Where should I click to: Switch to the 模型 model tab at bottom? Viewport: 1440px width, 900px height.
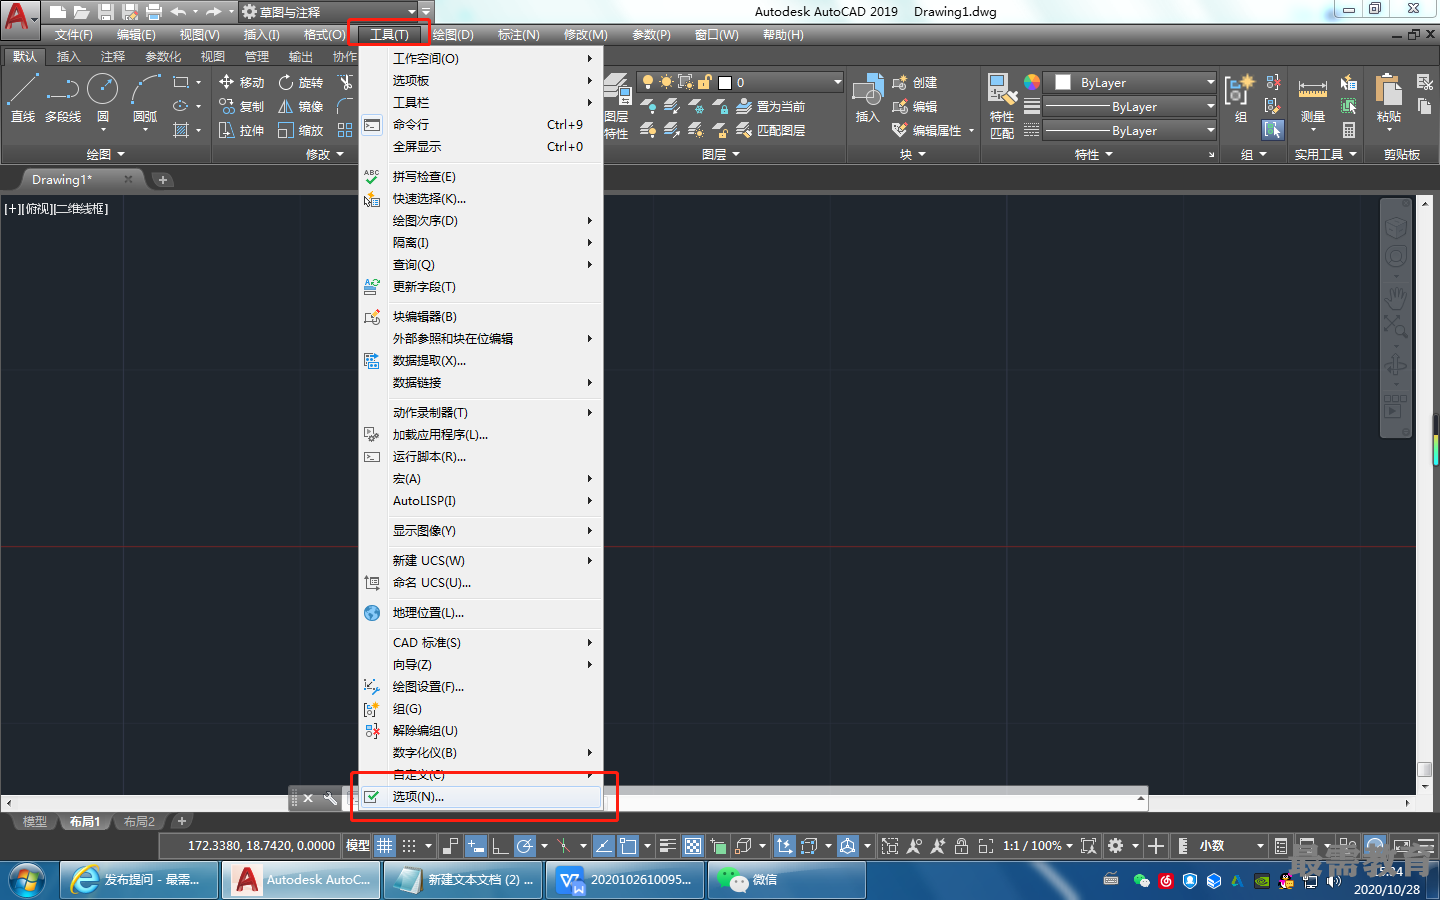point(35,822)
